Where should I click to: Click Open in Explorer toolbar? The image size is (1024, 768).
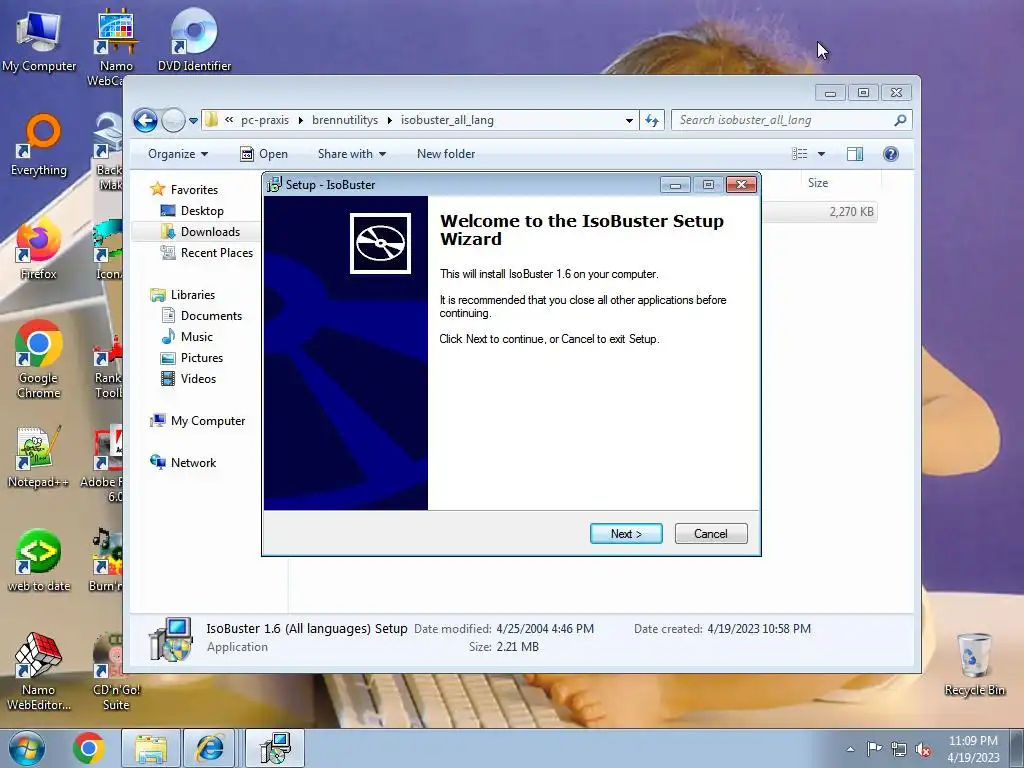pos(264,154)
